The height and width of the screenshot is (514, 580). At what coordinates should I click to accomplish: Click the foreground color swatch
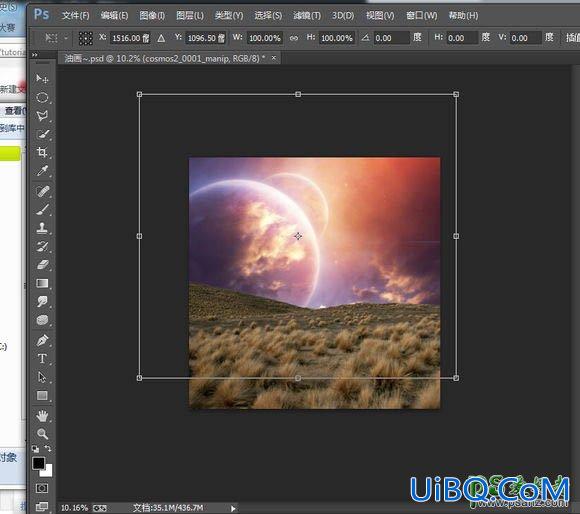(38, 463)
